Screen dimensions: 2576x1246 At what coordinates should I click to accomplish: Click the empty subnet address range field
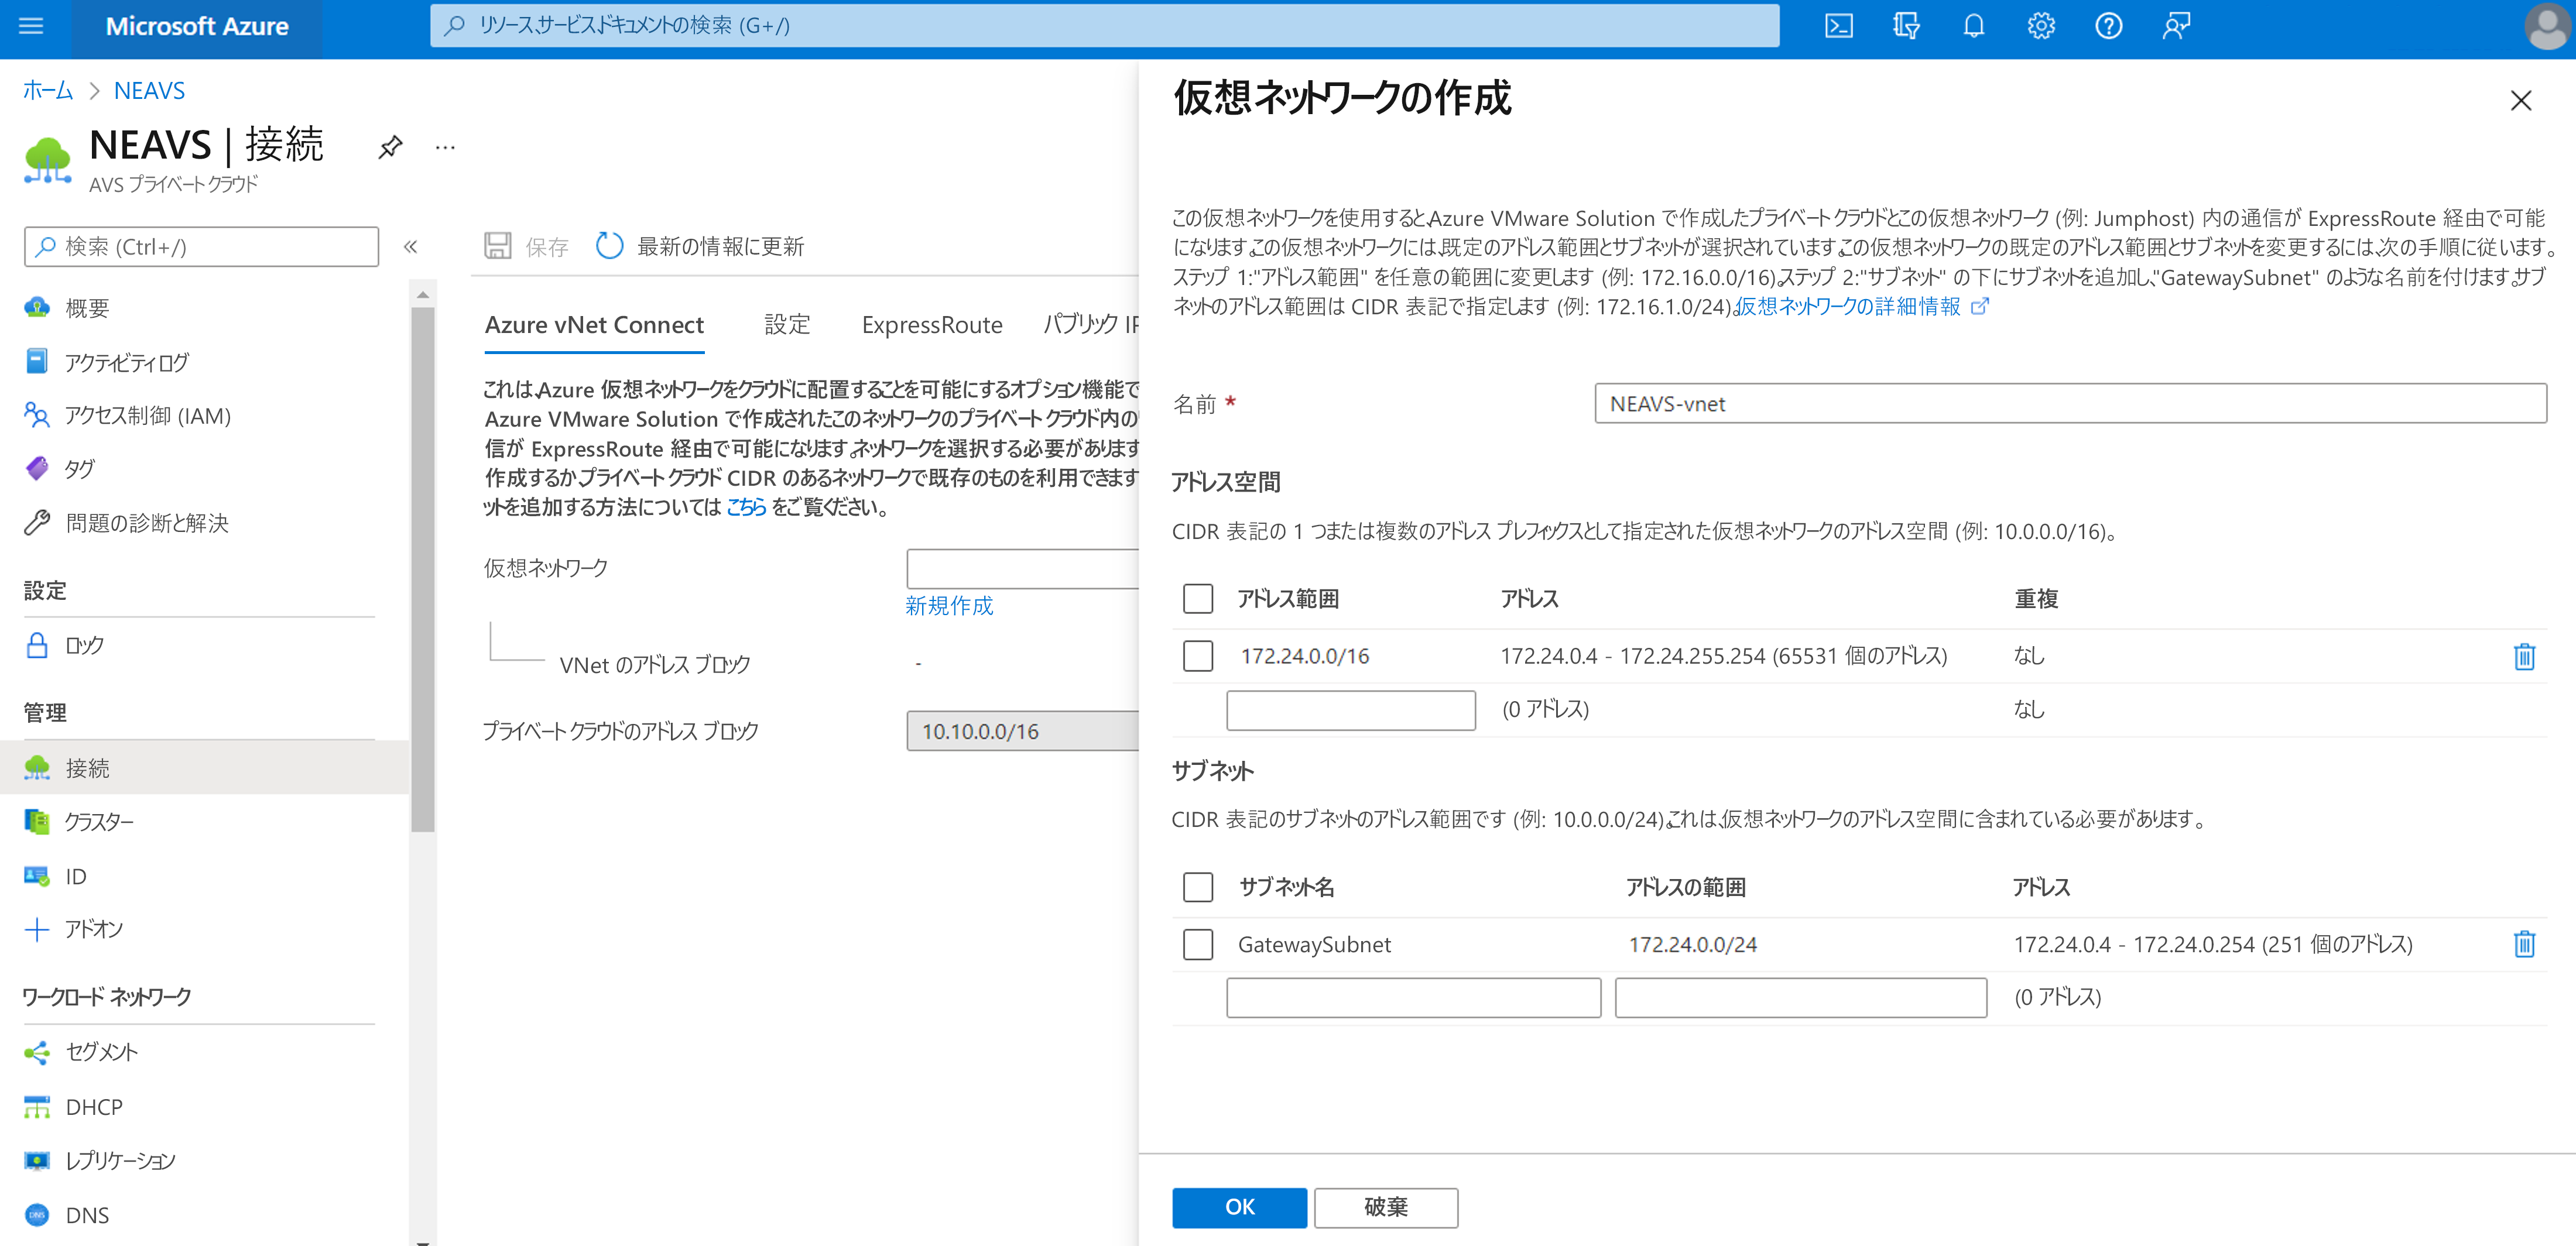(1800, 998)
